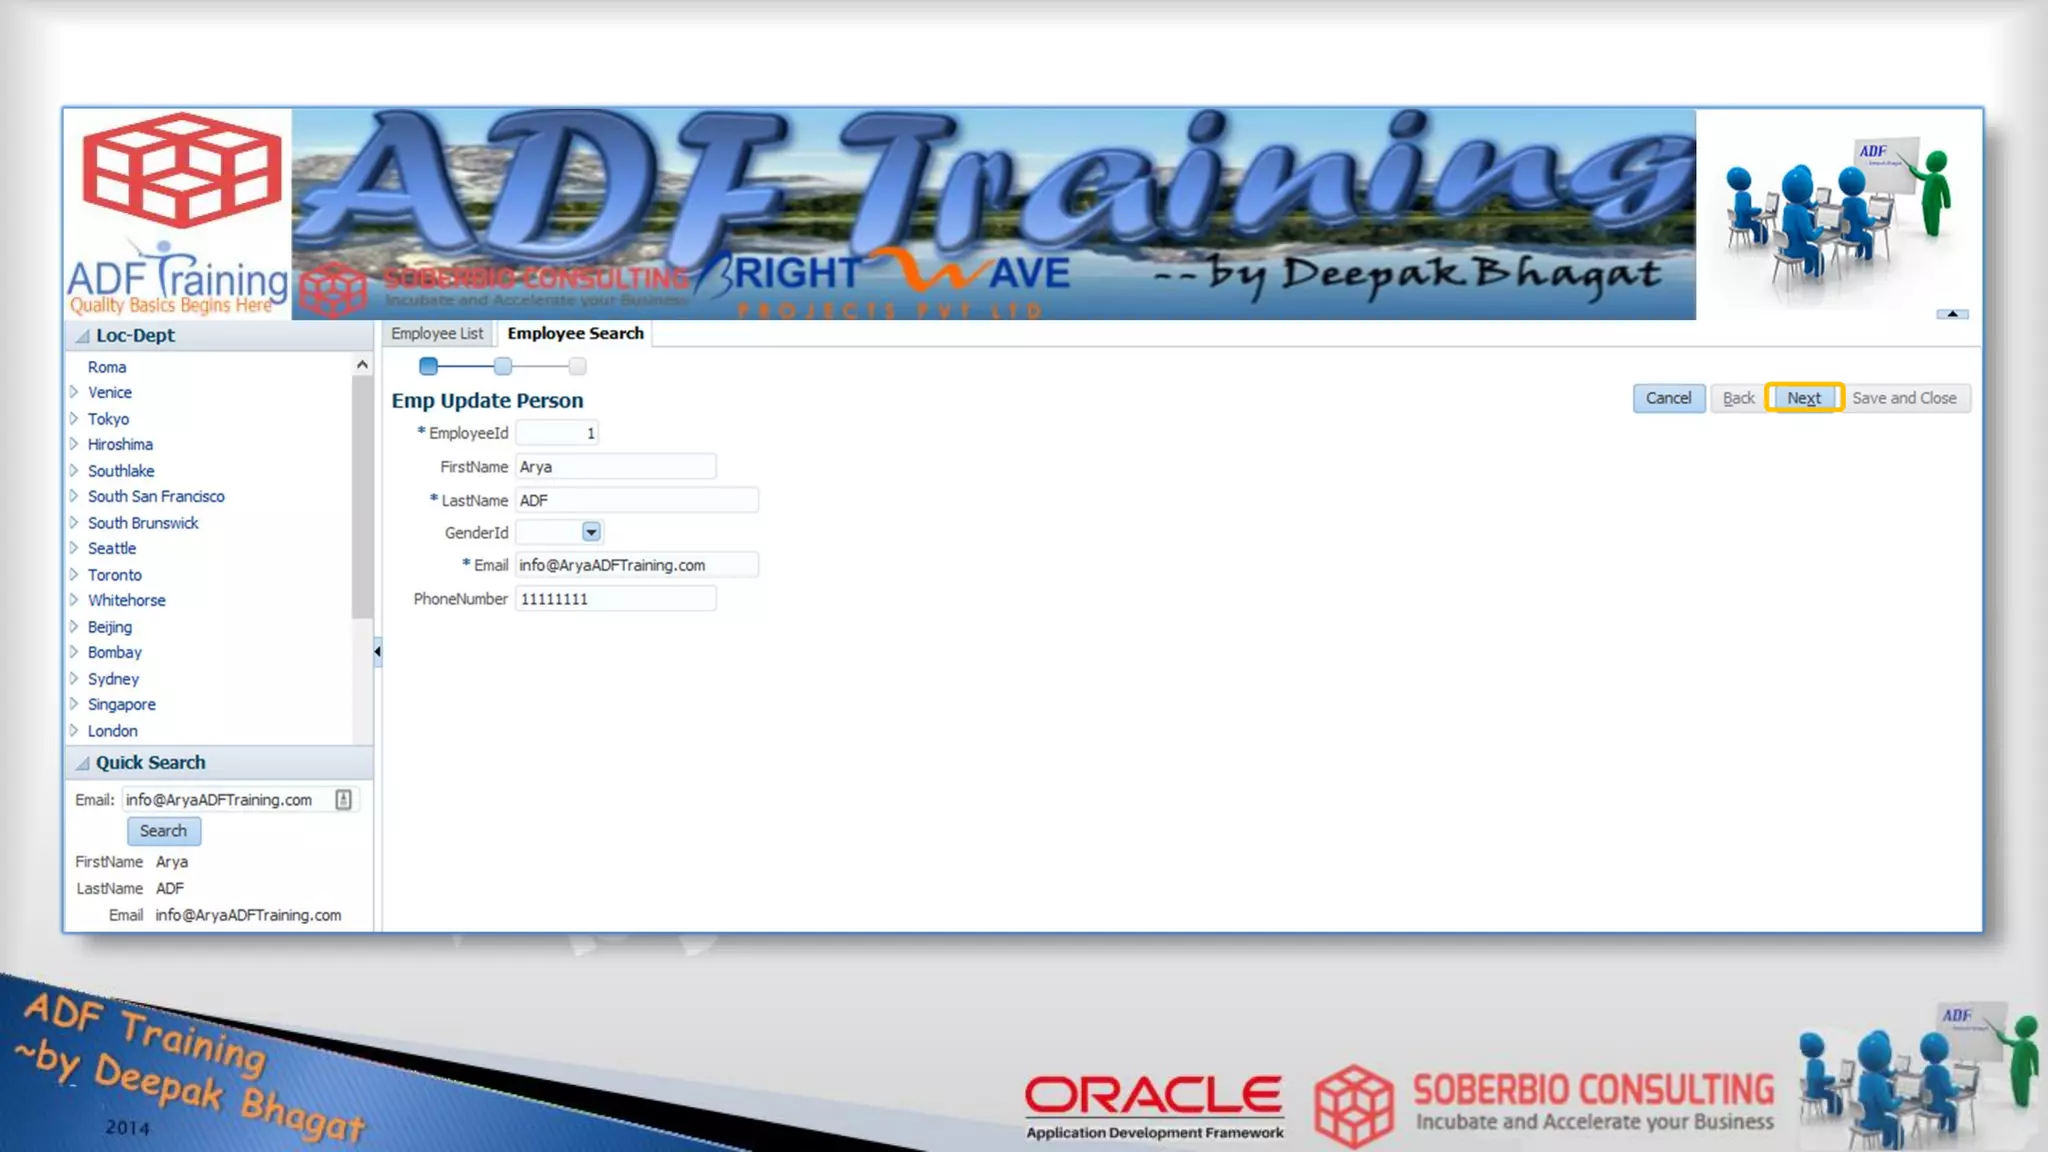Click the Quick Search button
This screenshot has height=1152, width=2048.
(x=163, y=831)
